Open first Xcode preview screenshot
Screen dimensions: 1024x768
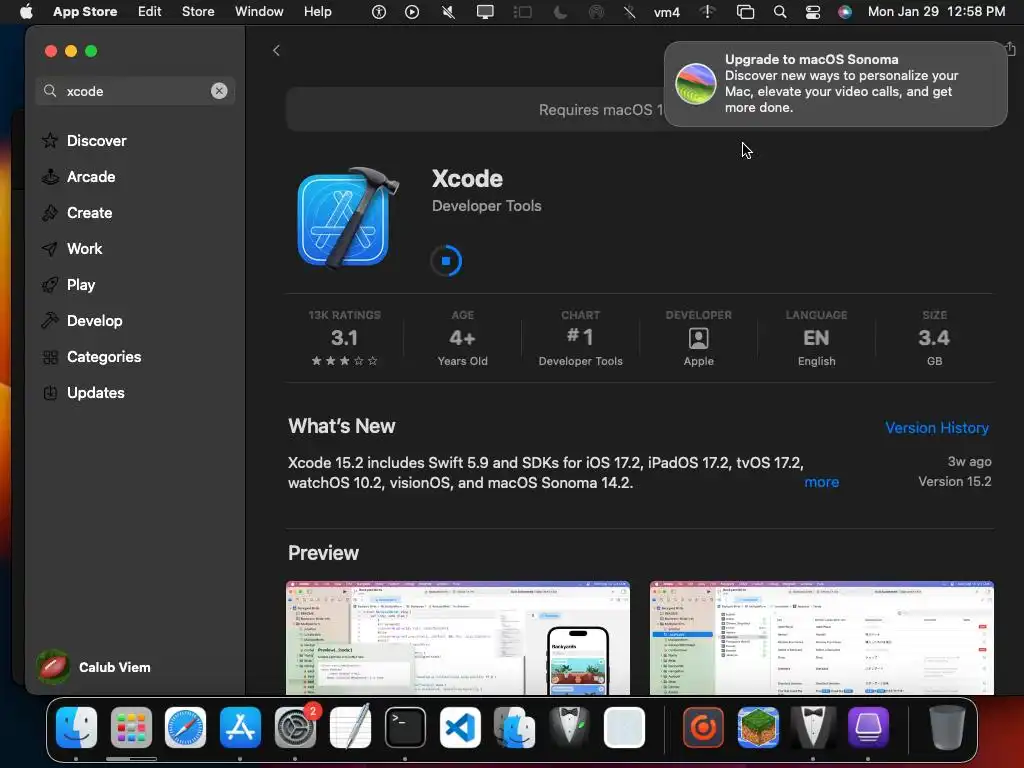458,638
